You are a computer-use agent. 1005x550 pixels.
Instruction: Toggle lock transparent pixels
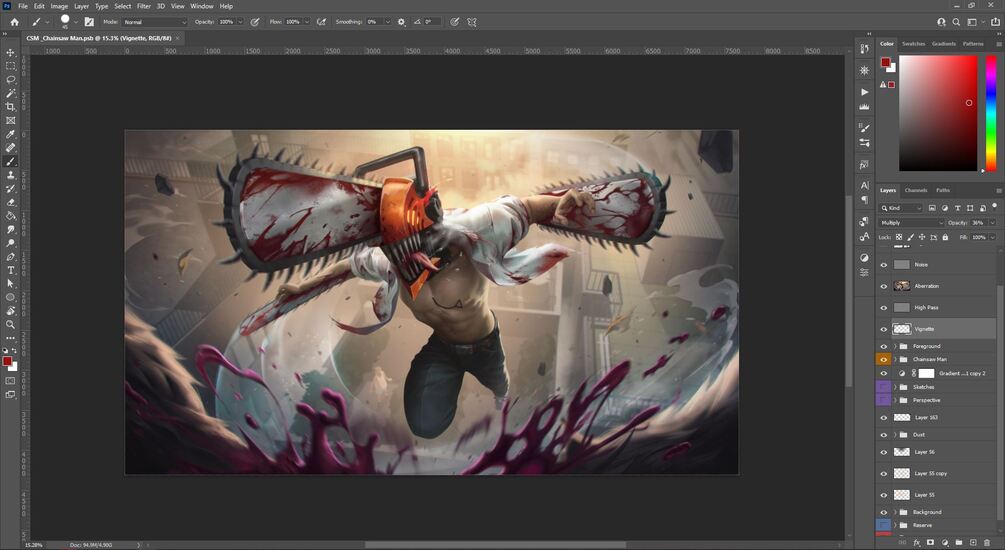pyautogui.click(x=899, y=237)
